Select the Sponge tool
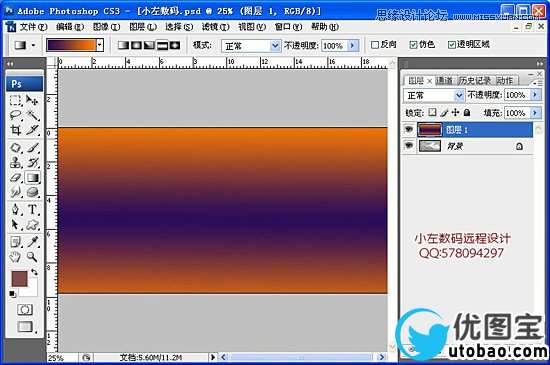 [32, 192]
